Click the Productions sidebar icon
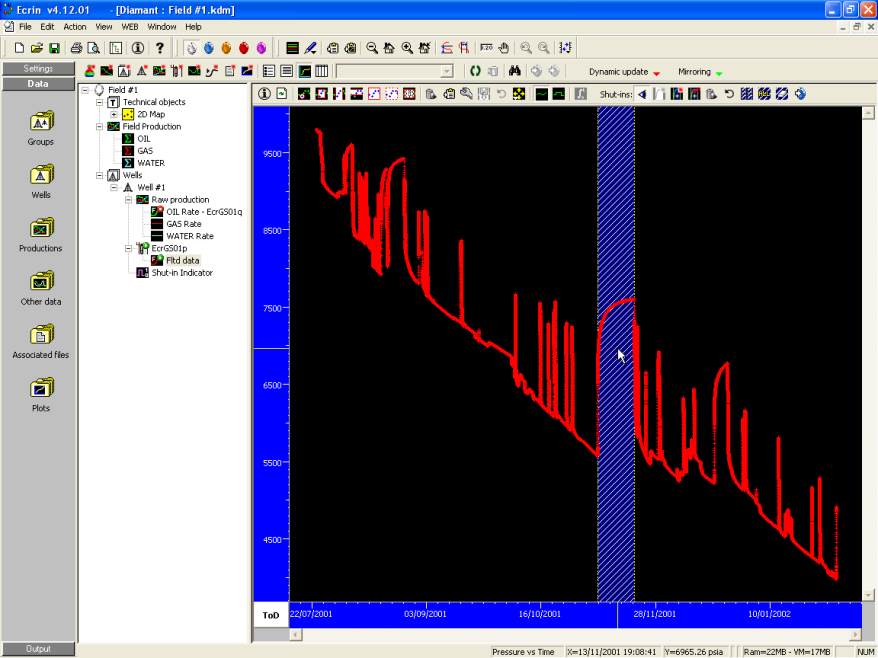878x658 pixels. point(40,230)
